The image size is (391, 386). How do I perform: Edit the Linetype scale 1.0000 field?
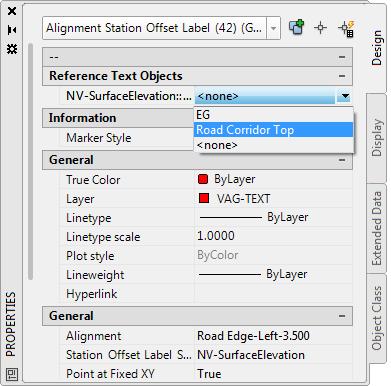pyautogui.click(x=273, y=236)
